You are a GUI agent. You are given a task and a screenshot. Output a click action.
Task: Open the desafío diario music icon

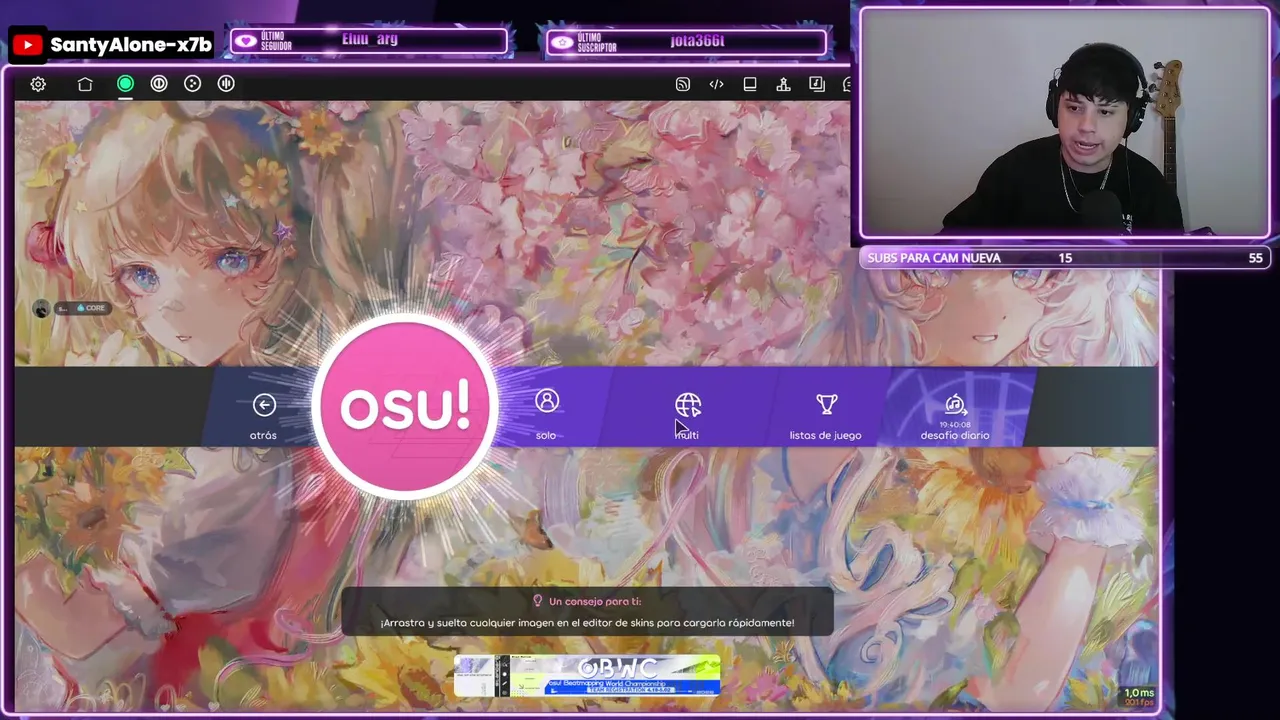(x=955, y=404)
